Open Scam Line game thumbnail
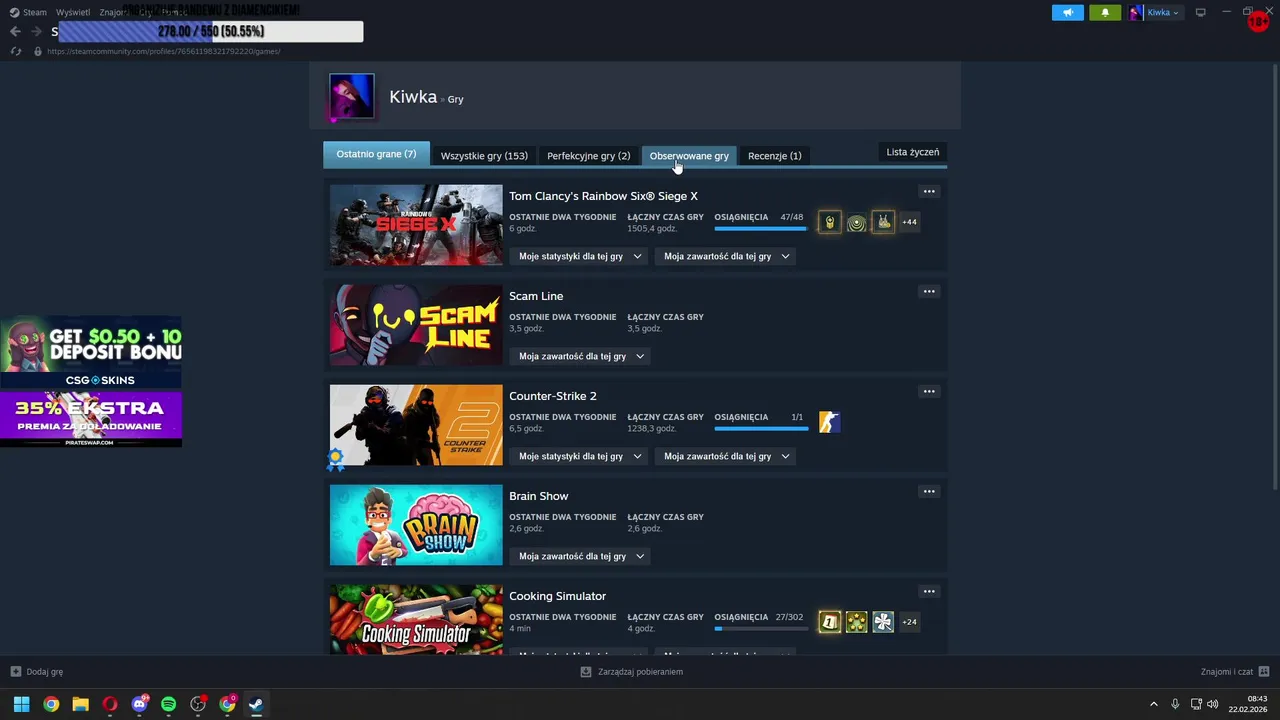The width and height of the screenshot is (1280, 720). (x=416, y=325)
